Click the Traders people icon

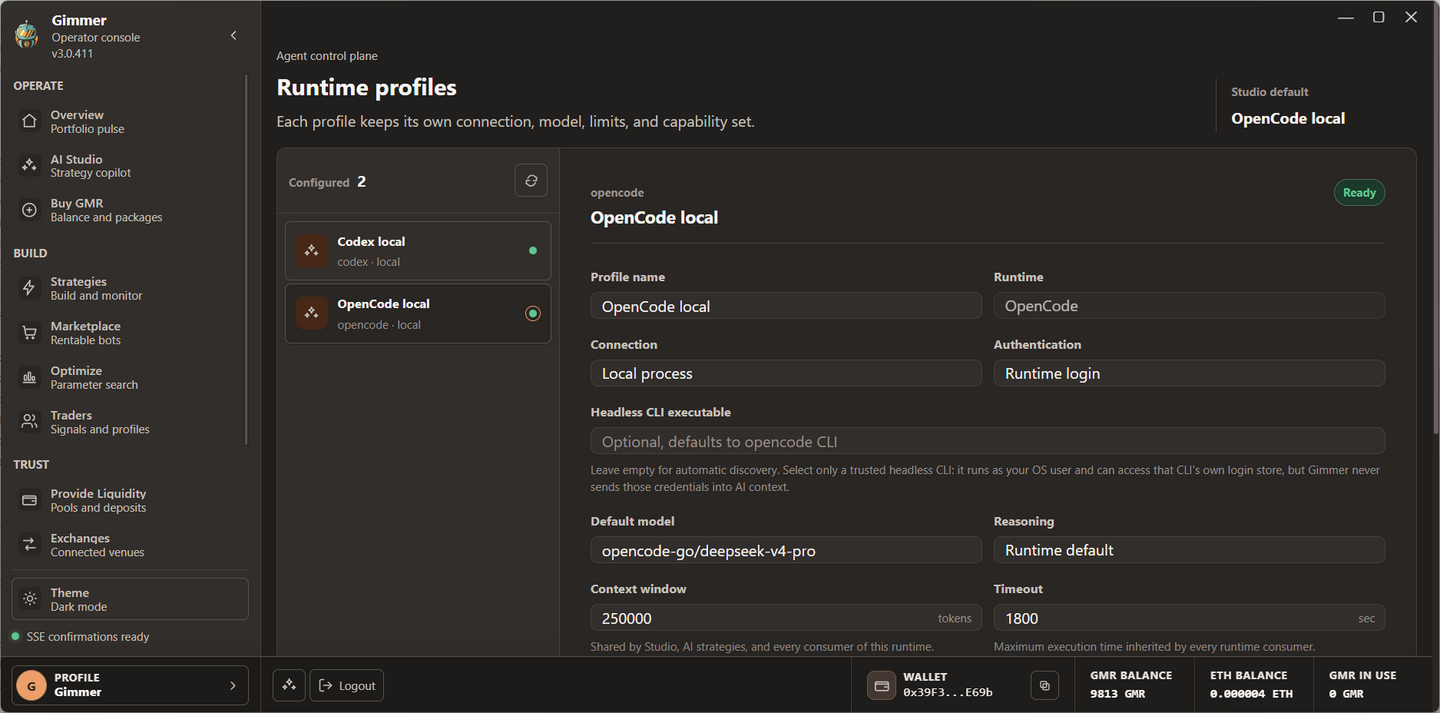[x=30, y=422]
